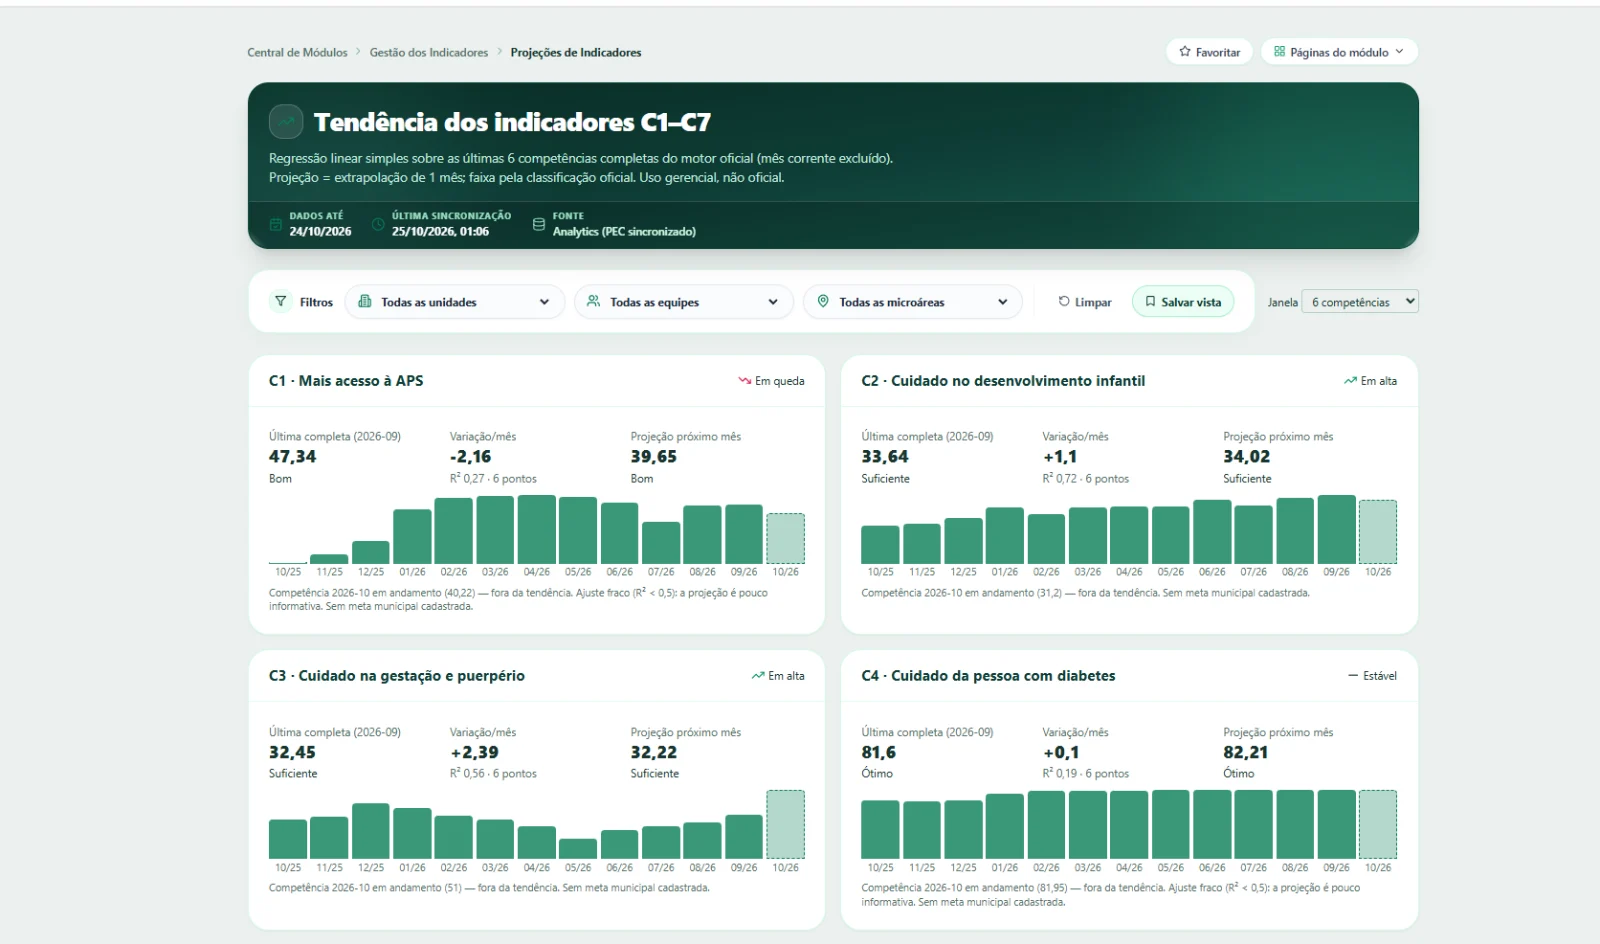Viewport: 1600px width, 944px height.
Task: Open the Todas as equipes dropdown
Action: (x=684, y=302)
